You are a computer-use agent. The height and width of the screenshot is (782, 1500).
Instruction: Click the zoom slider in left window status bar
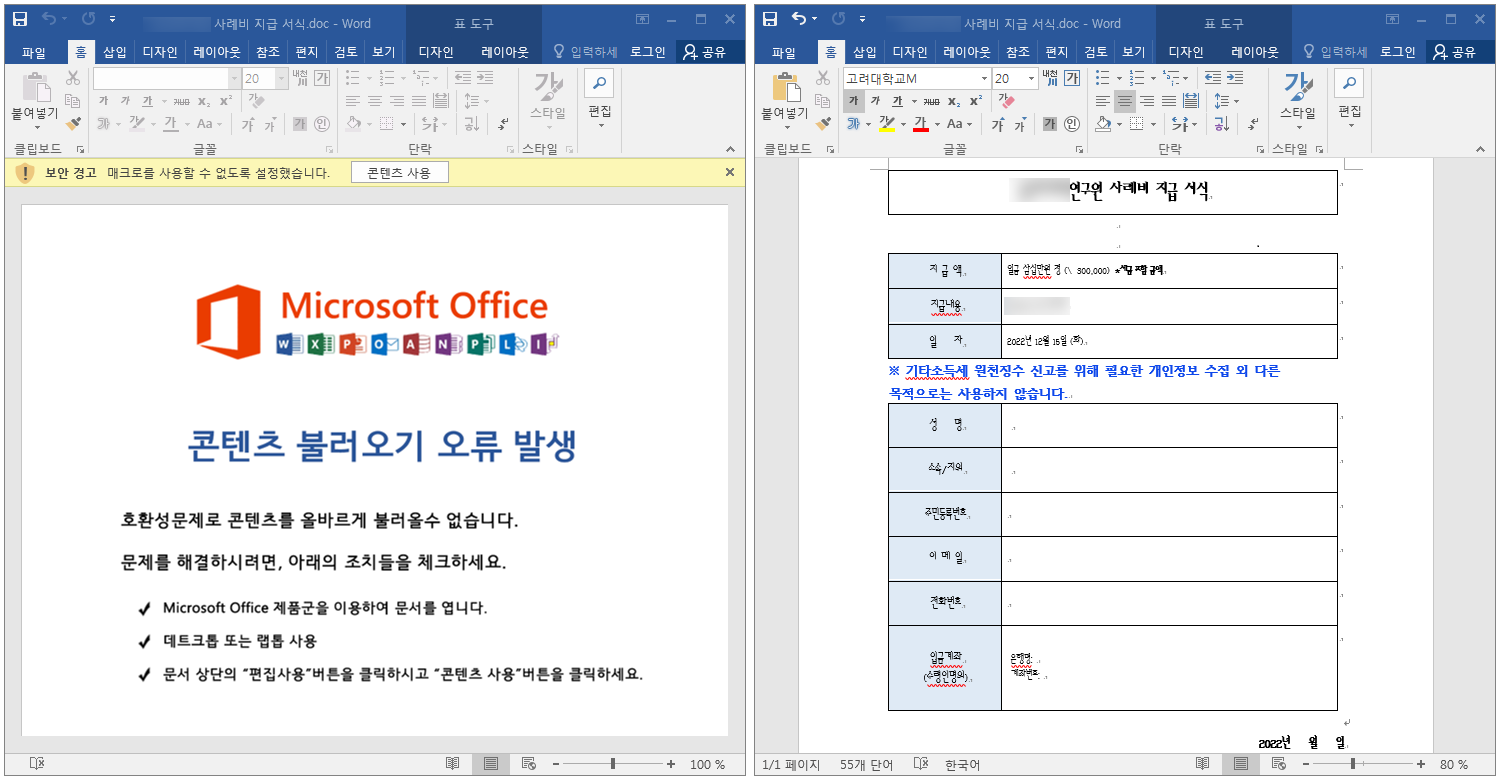(x=613, y=764)
